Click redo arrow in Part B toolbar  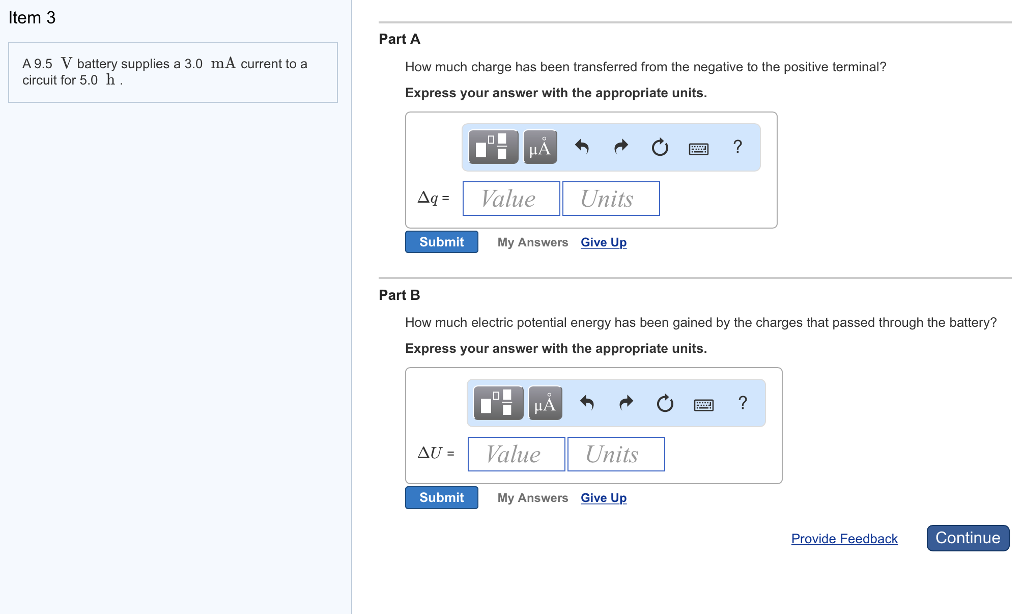click(x=626, y=404)
